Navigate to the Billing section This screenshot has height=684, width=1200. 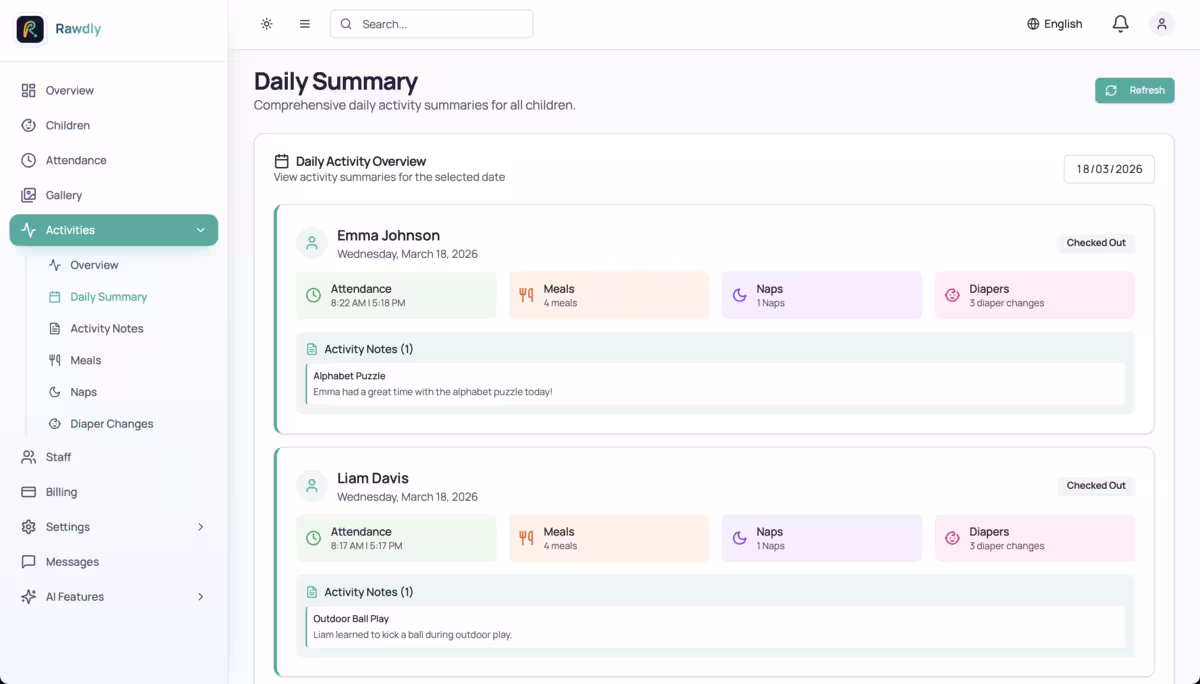coord(61,492)
